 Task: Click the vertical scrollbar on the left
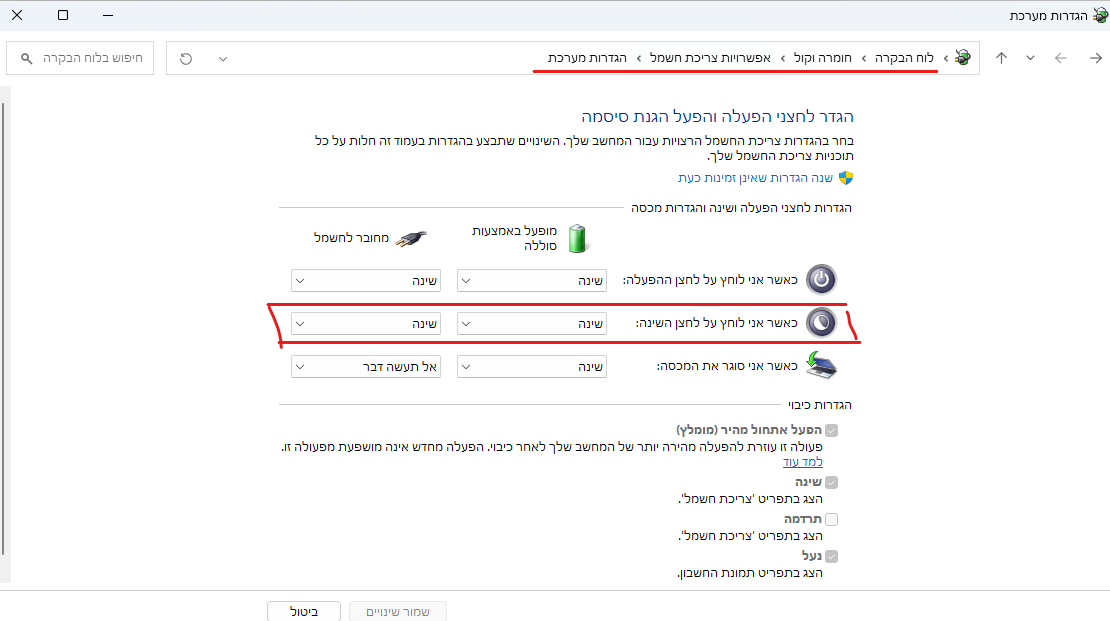point(4,329)
